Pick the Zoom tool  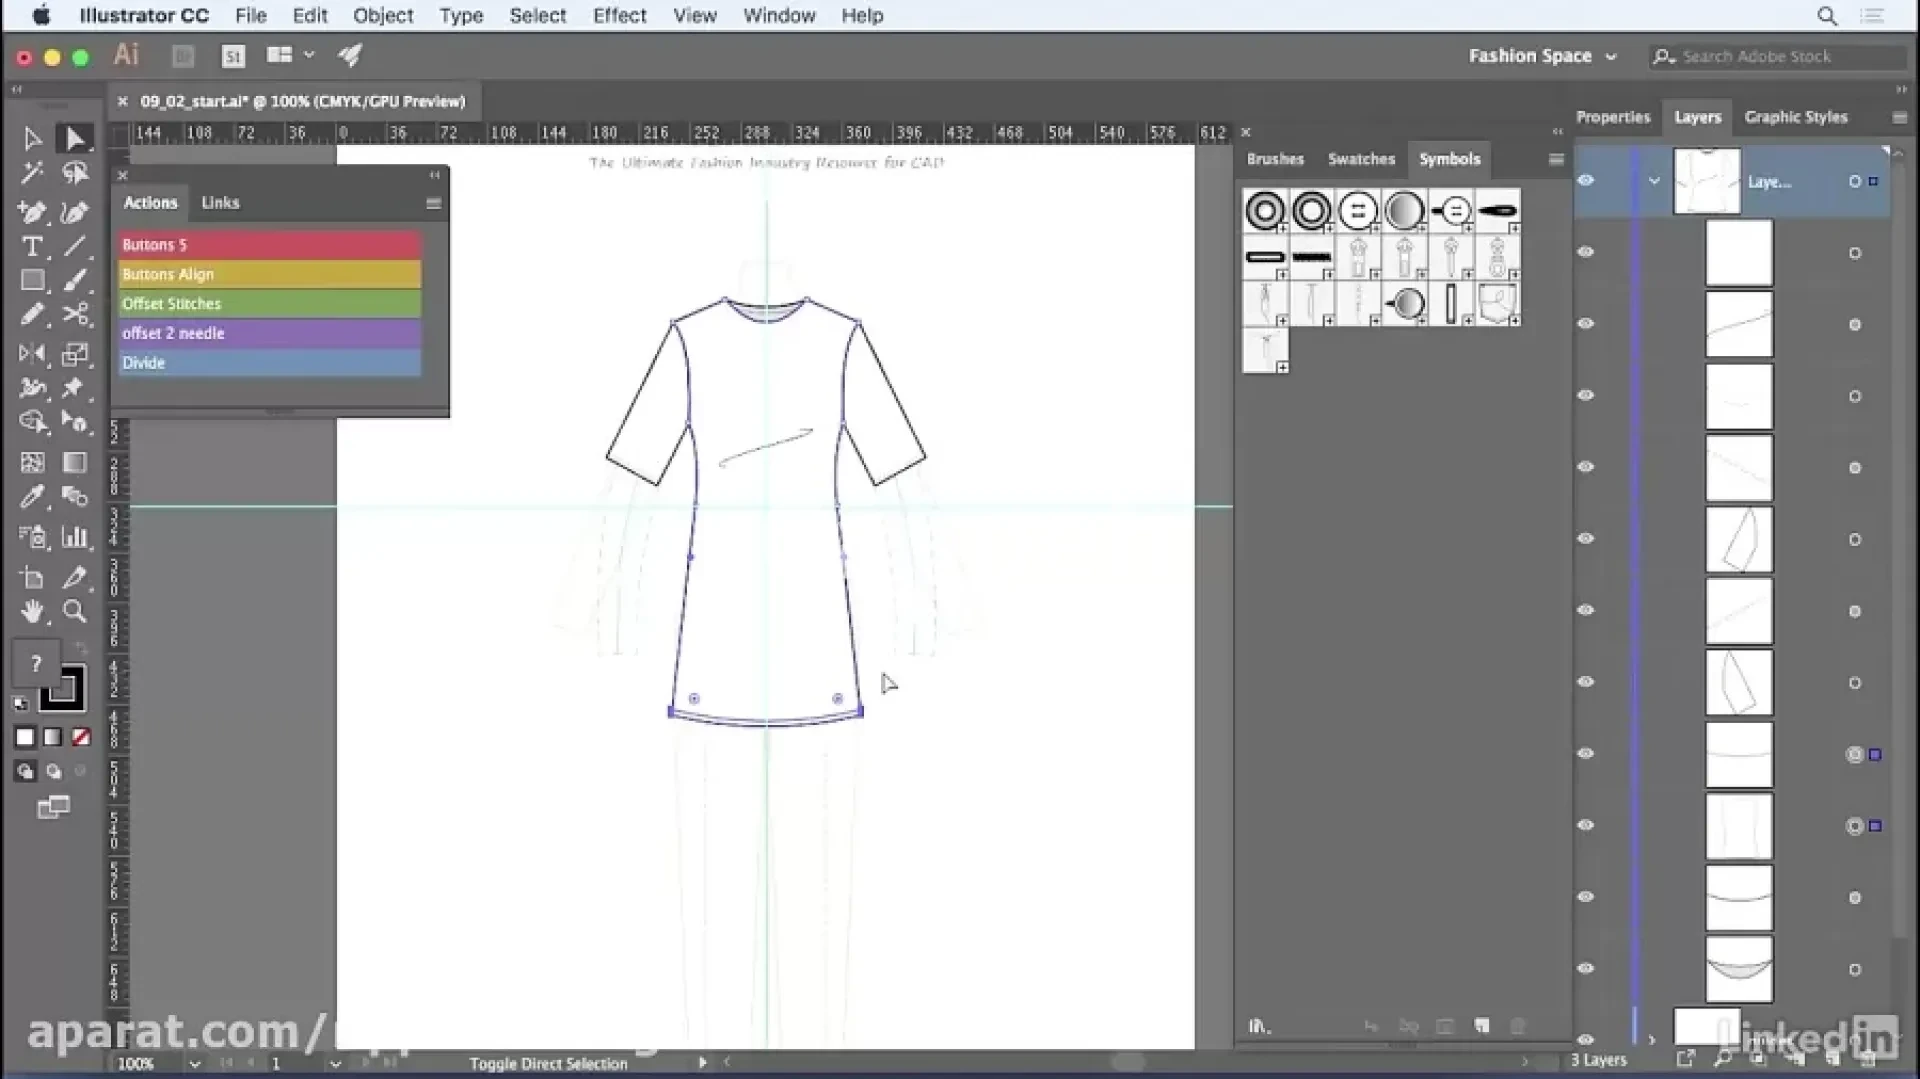(x=74, y=611)
